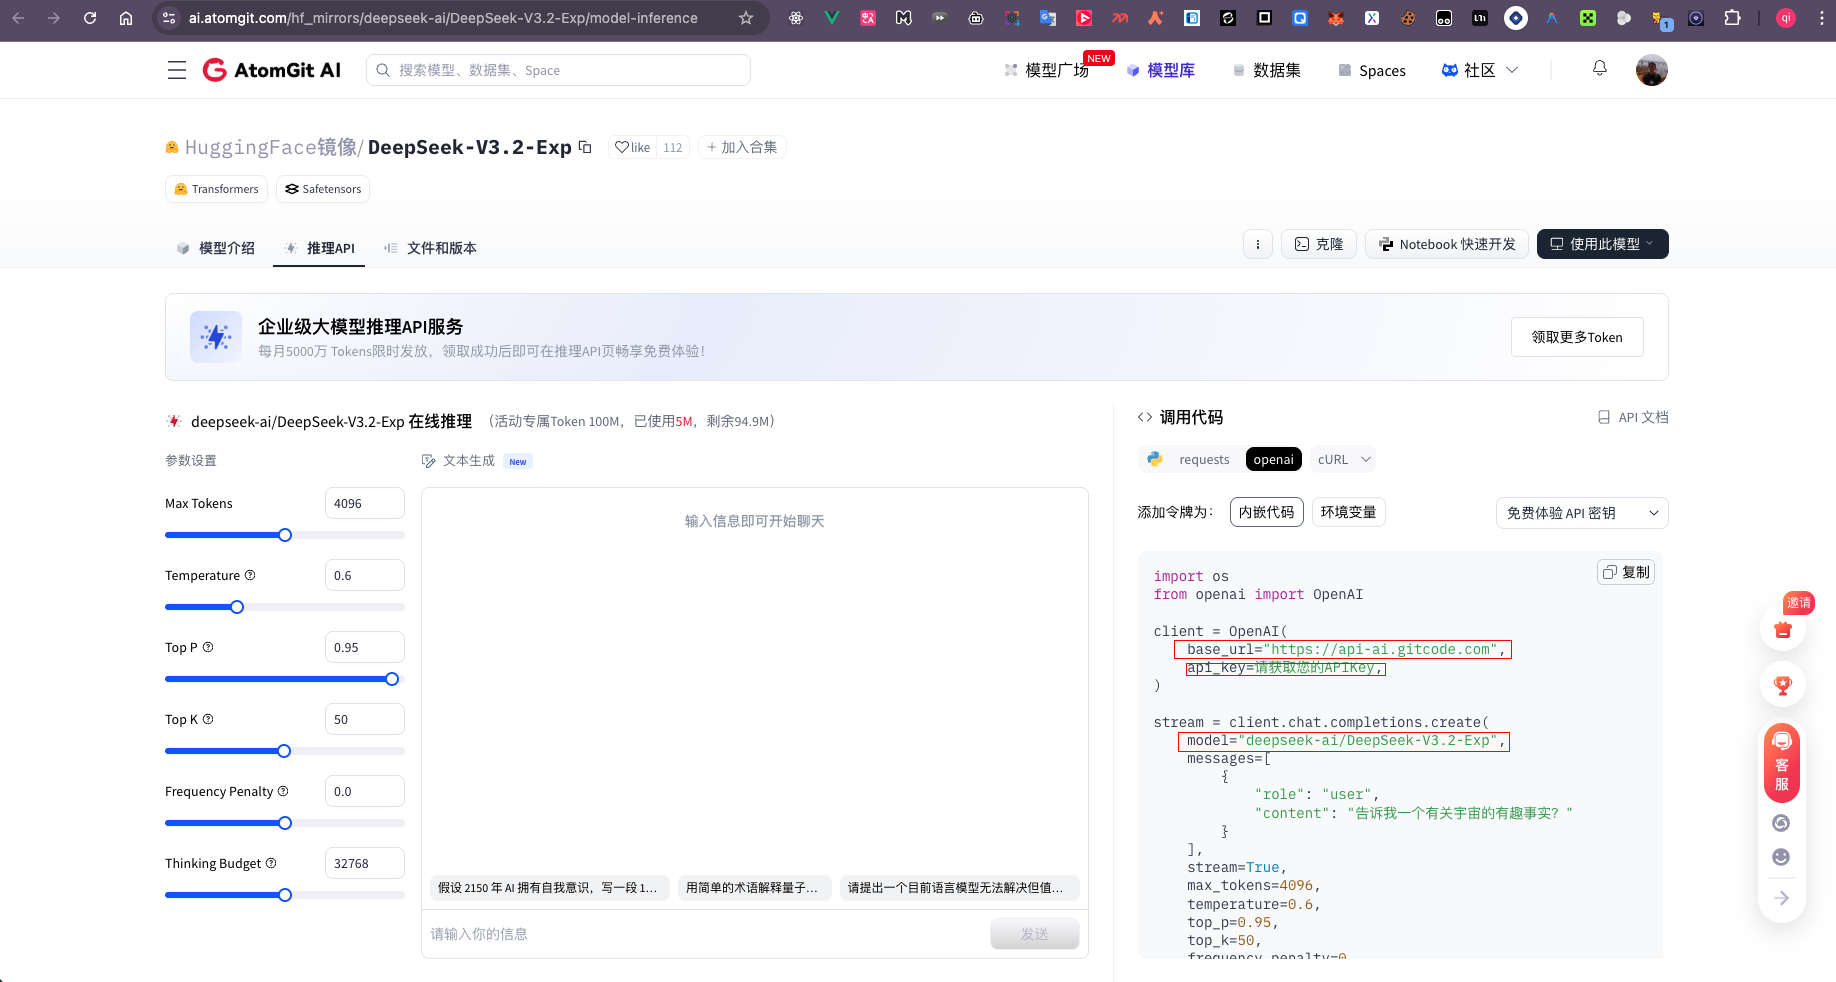Click the Top P slider handle
The image size is (1836, 982).
pyautogui.click(x=392, y=679)
